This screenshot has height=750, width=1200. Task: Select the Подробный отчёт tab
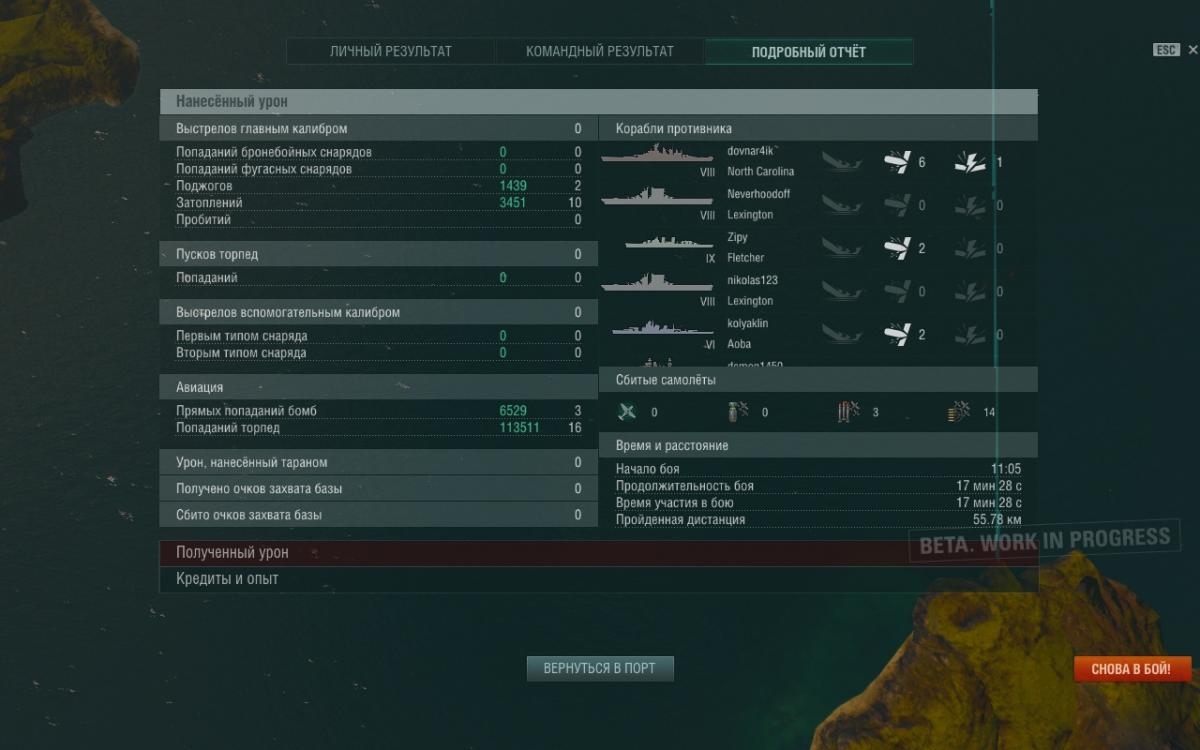pos(809,52)
